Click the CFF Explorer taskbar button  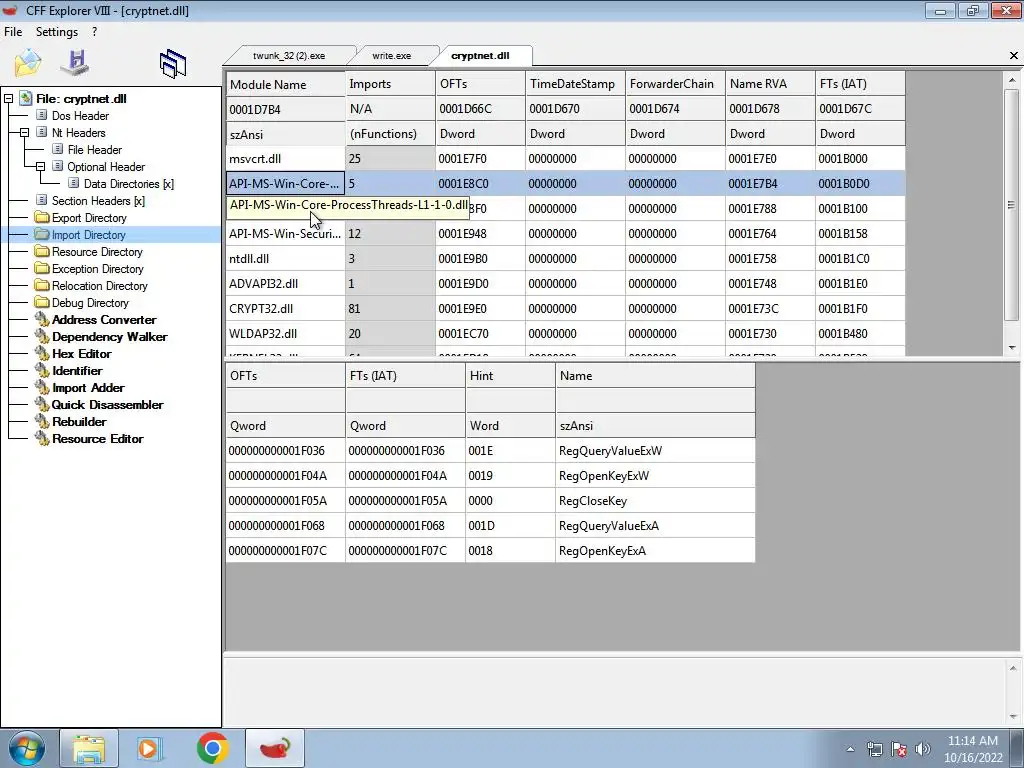275,748
